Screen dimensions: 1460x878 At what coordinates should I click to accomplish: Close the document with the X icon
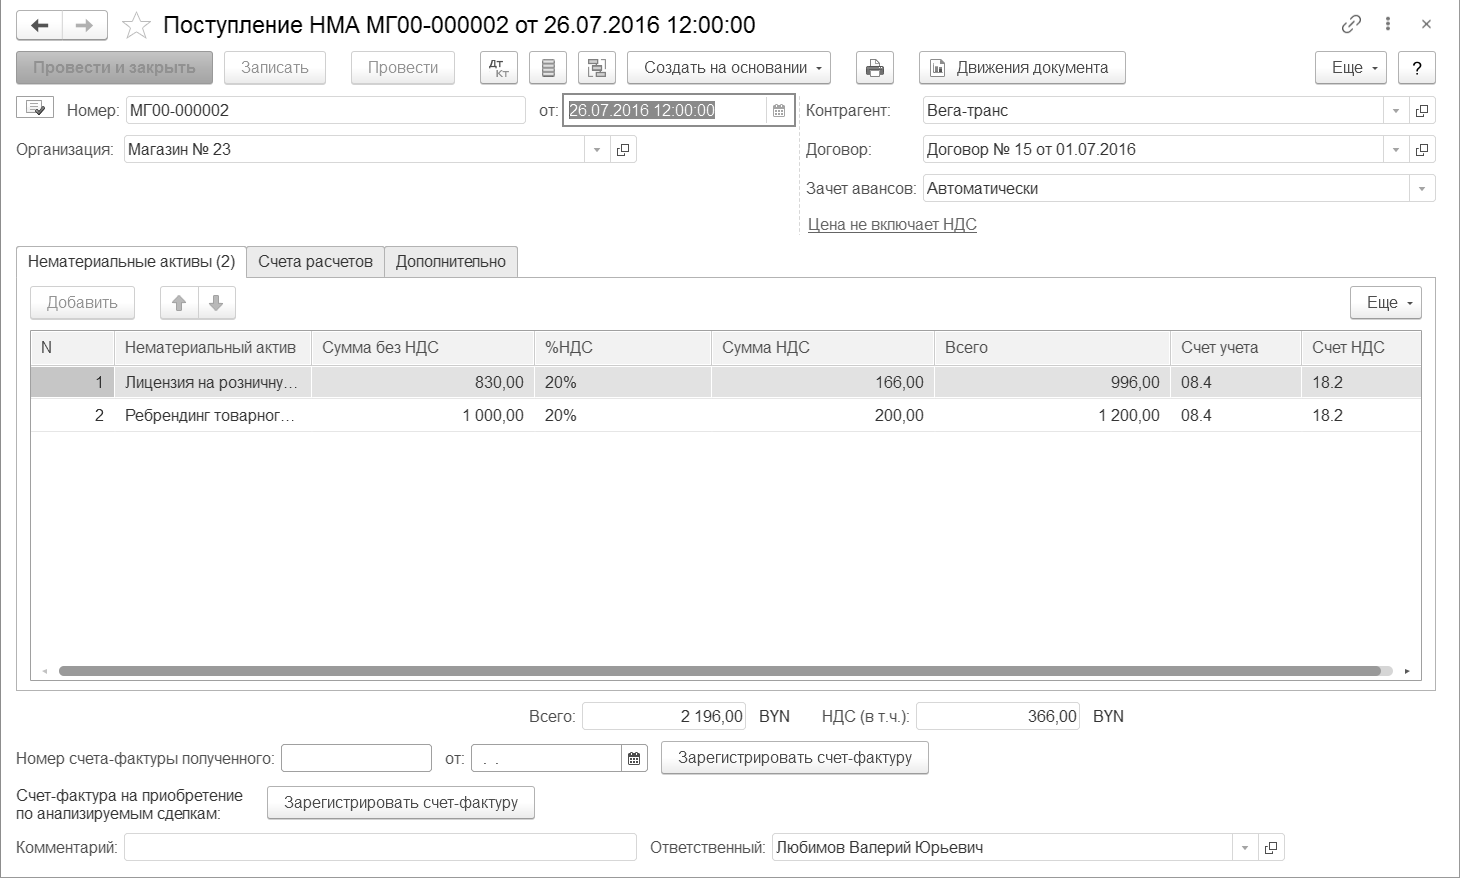pyautogui.click(x=1427, y=24)
